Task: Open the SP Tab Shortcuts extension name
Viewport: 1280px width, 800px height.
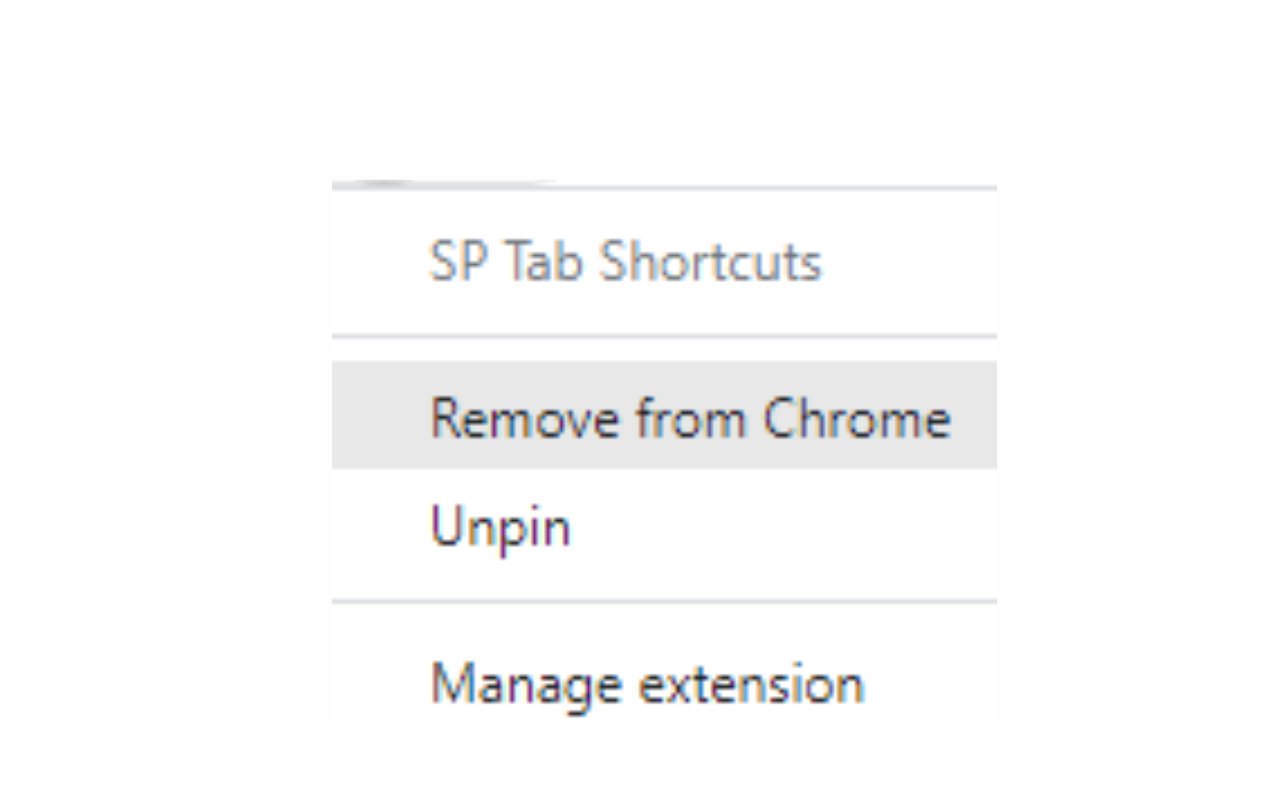Action: tap(625, 263)
